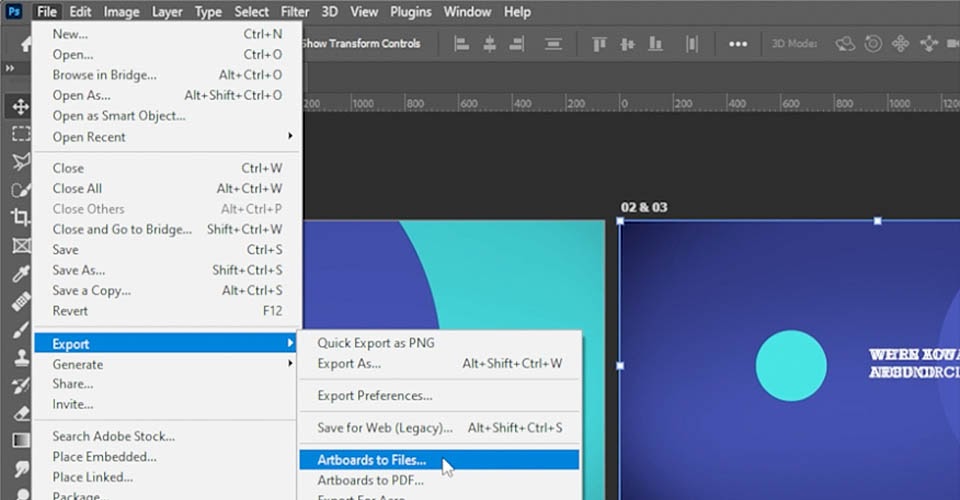Open the Image menu
This screenshot has width=960, height=500.
(x=121, y=12)
